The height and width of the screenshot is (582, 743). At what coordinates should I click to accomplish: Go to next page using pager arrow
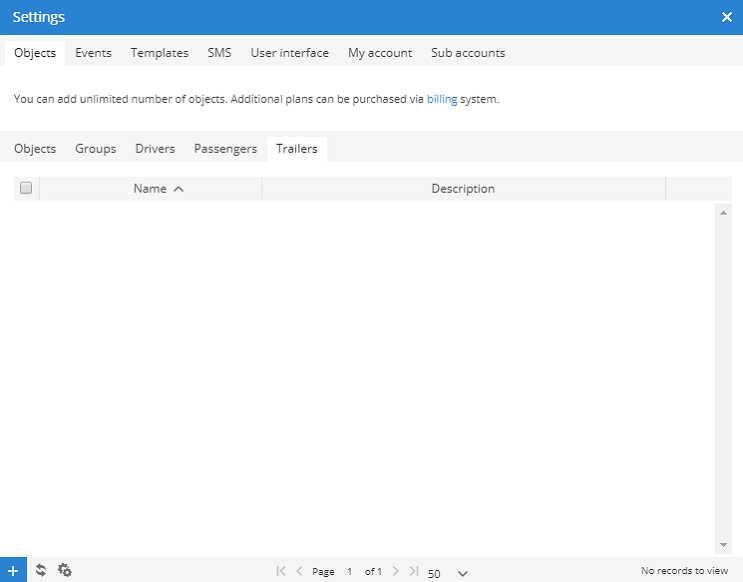(x=396, y=571)
